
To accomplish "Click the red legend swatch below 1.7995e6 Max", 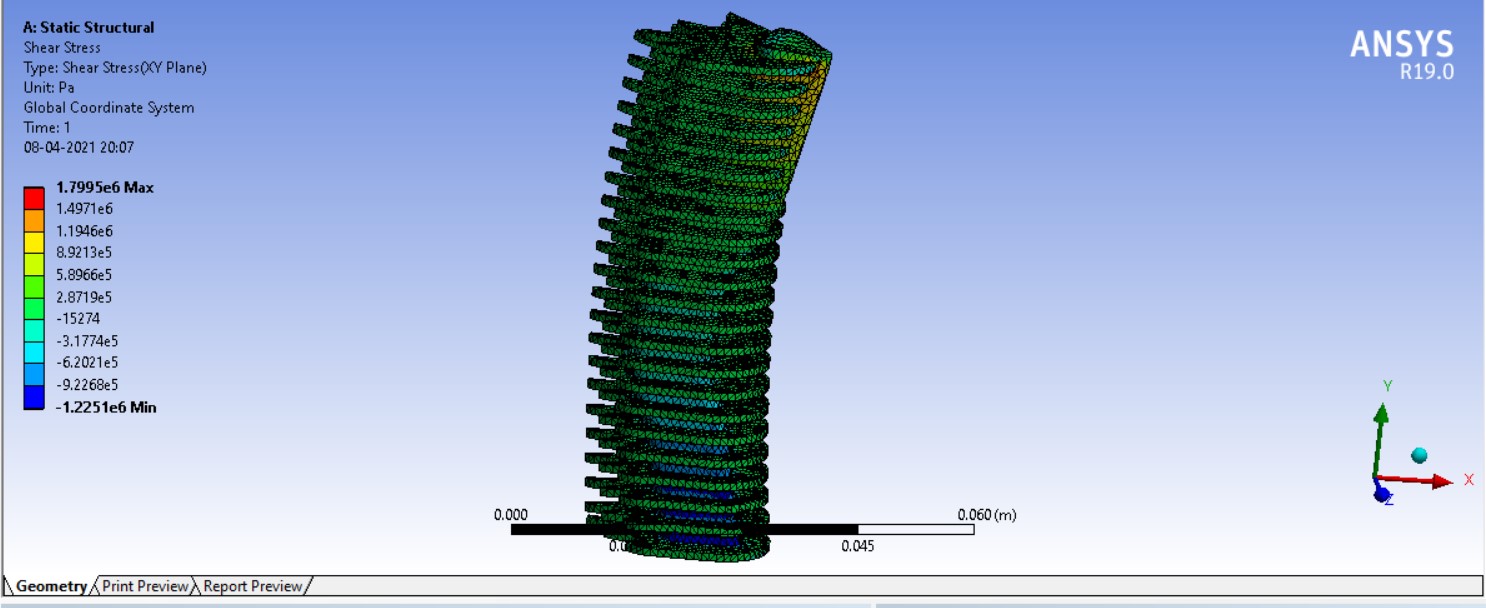I will pos(35,198).
